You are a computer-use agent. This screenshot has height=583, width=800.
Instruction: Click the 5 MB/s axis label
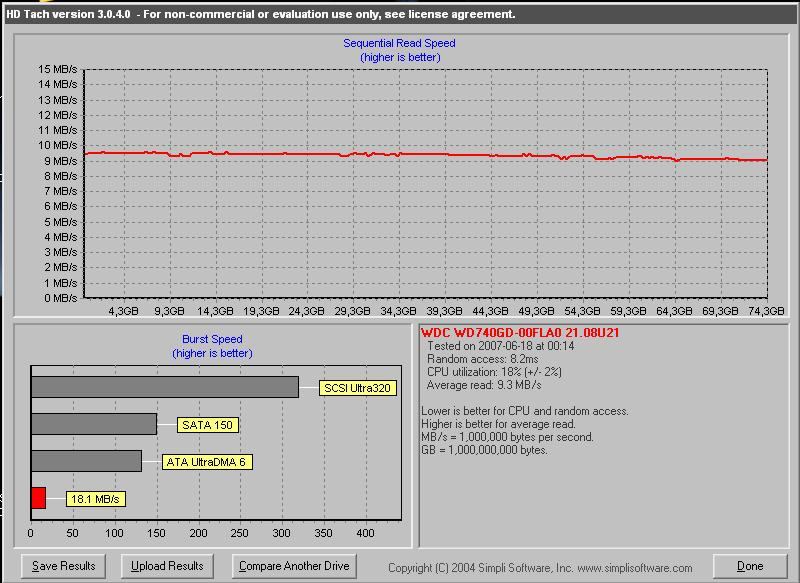coord(60,222)
